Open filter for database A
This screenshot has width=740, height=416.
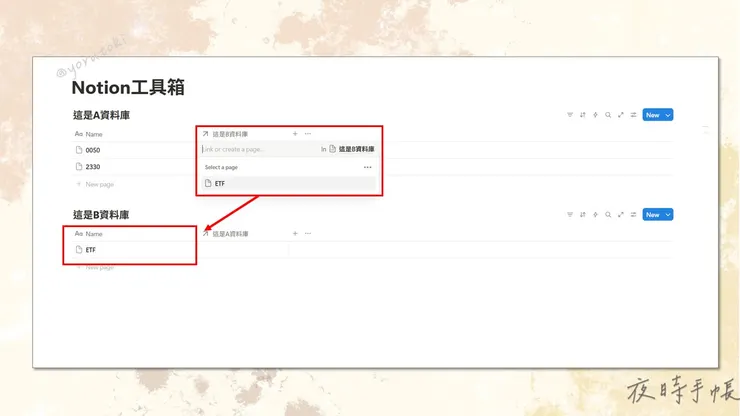(x=570, y=115)
